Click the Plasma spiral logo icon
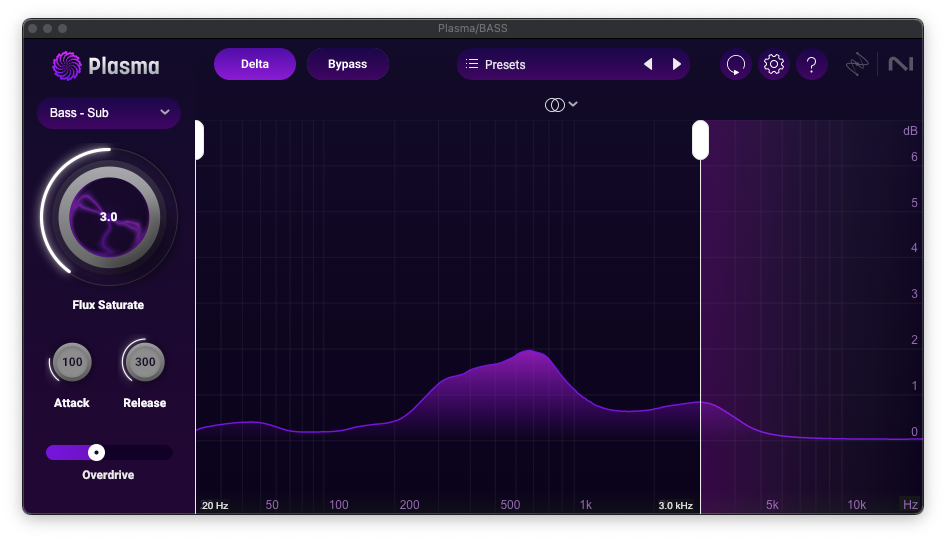Image resolution: width=946 pixels, height=541 pixels. pyautogui.click(x=66, y=65)
